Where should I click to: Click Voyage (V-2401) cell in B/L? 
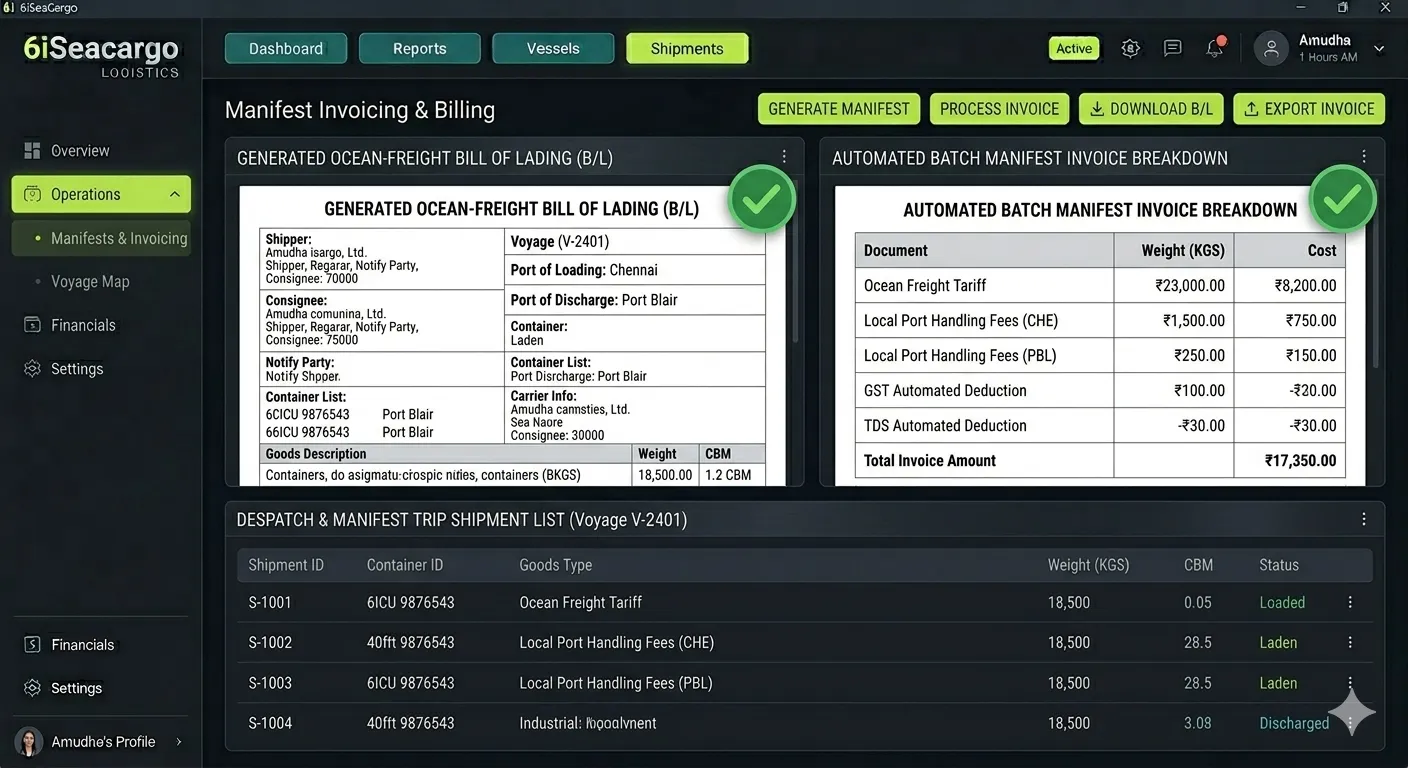635,241
